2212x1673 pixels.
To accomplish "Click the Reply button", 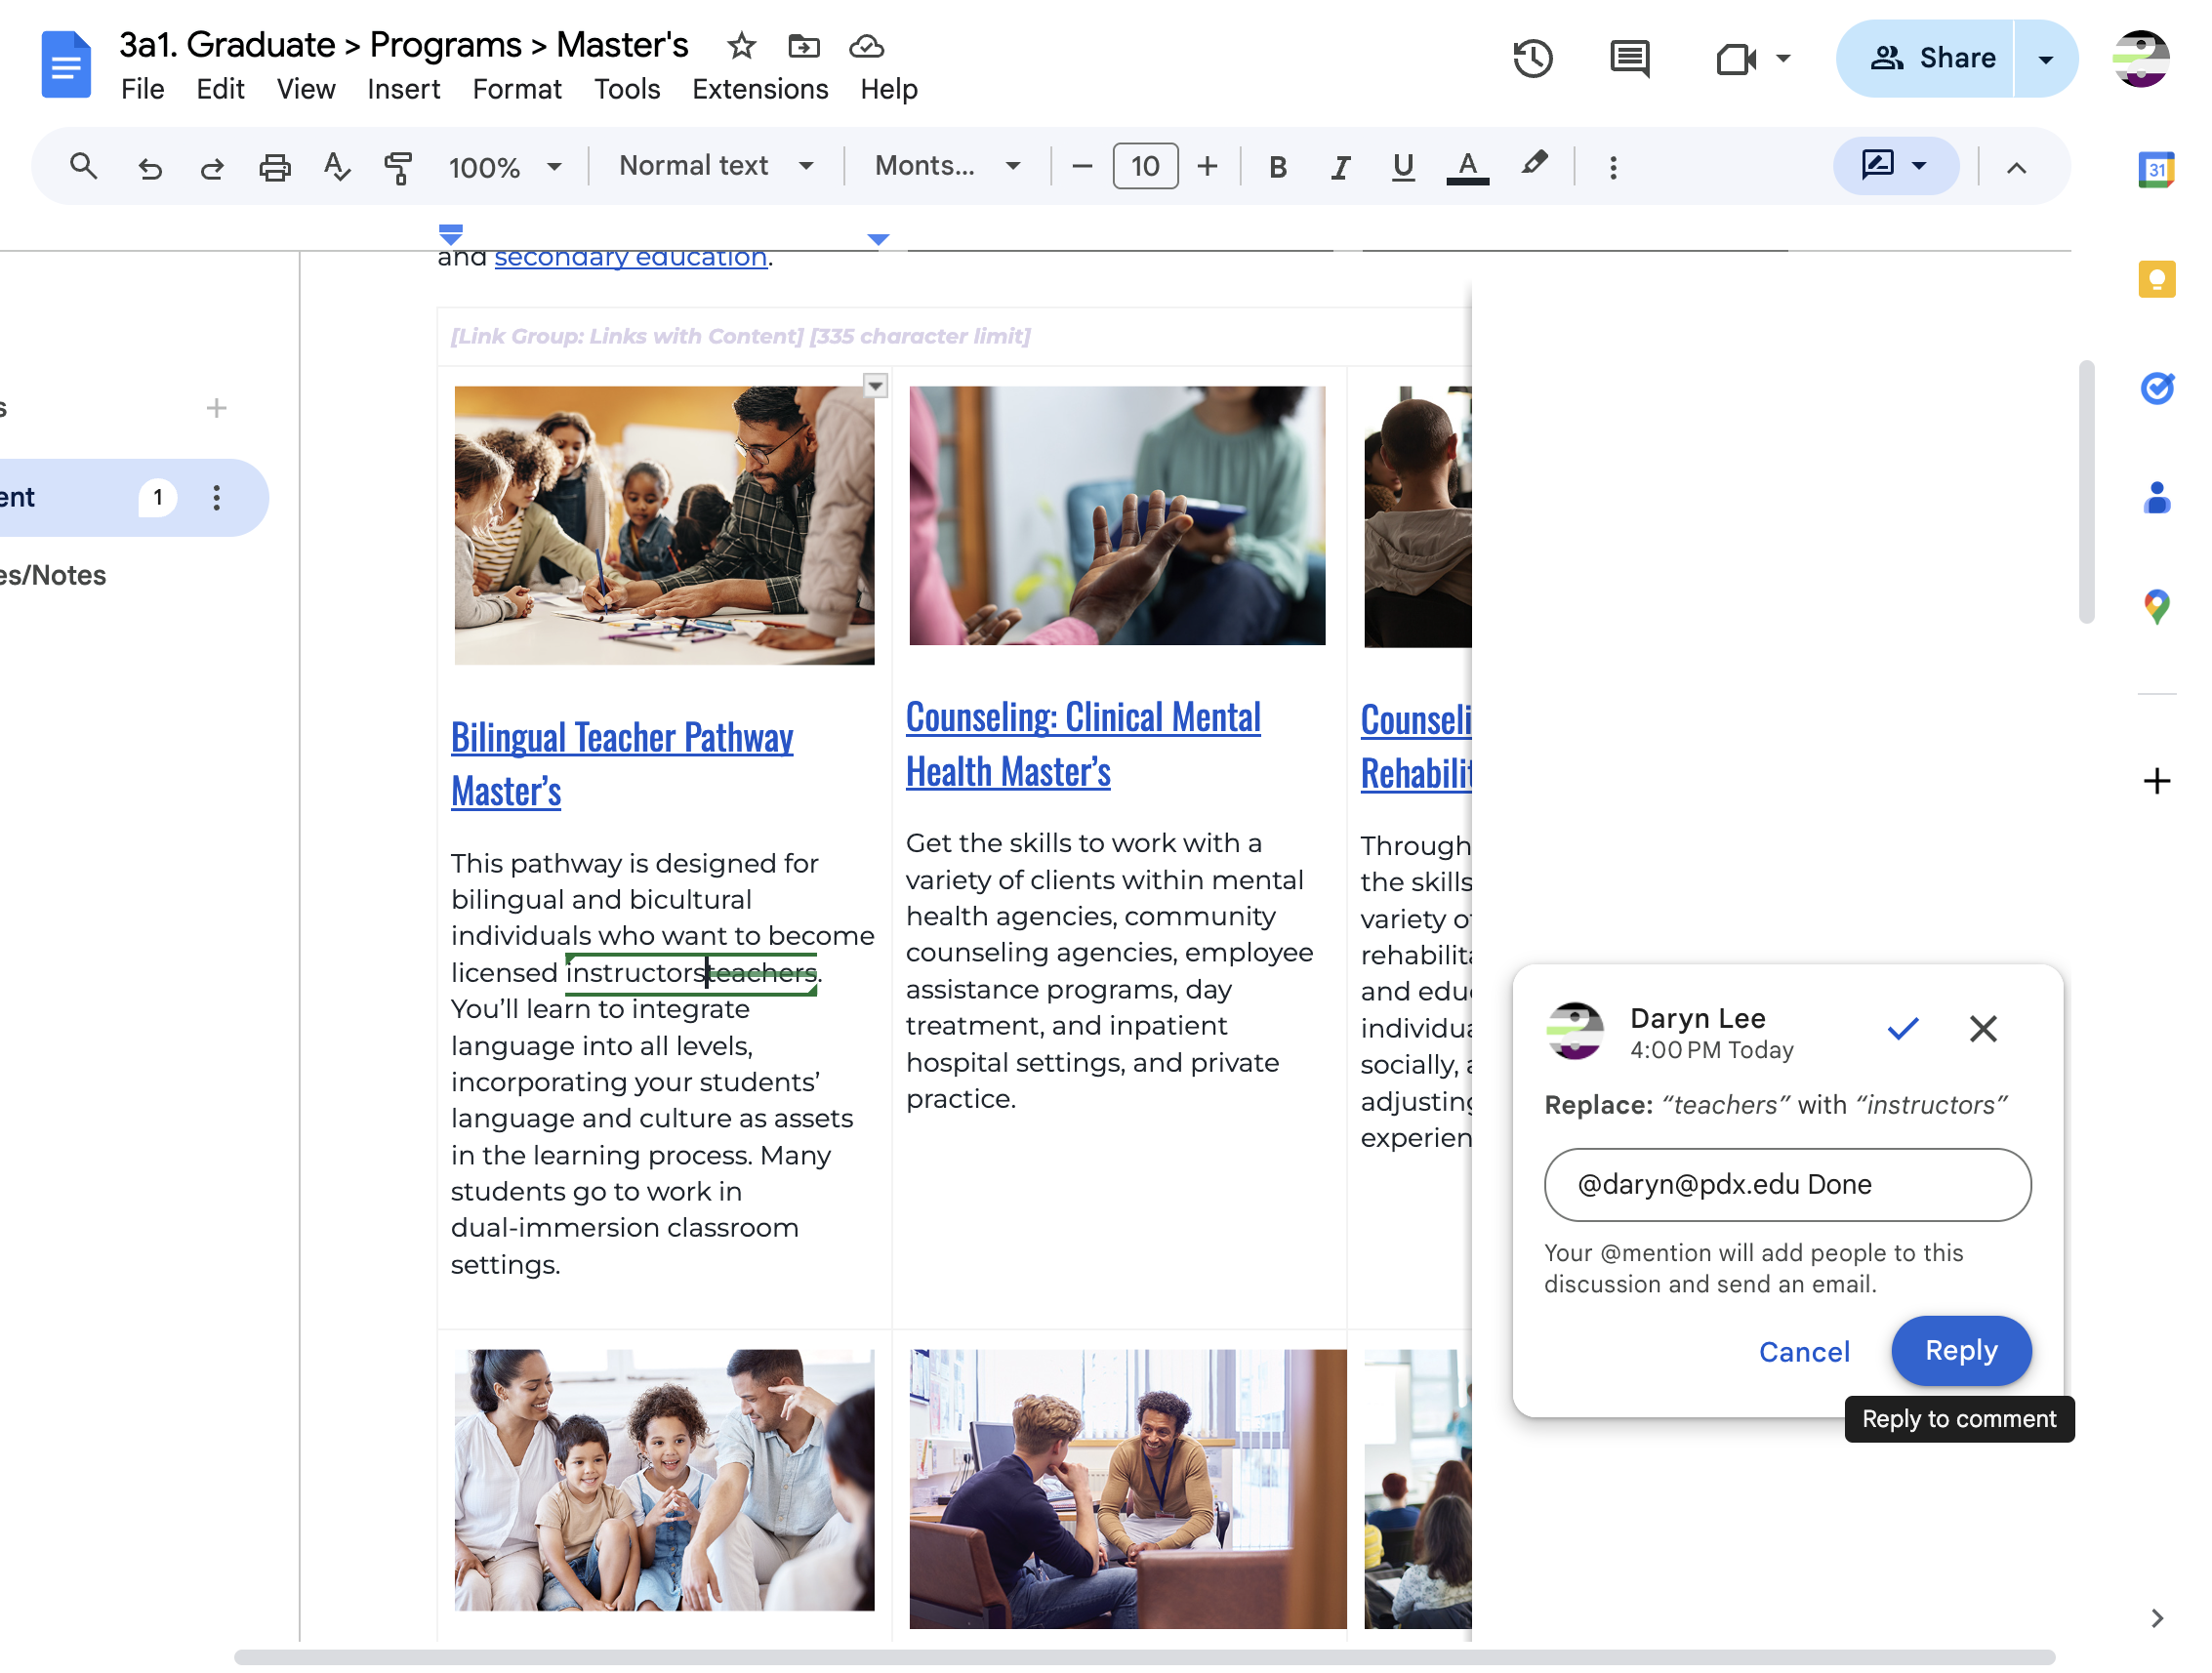I will (1960, 1350).
